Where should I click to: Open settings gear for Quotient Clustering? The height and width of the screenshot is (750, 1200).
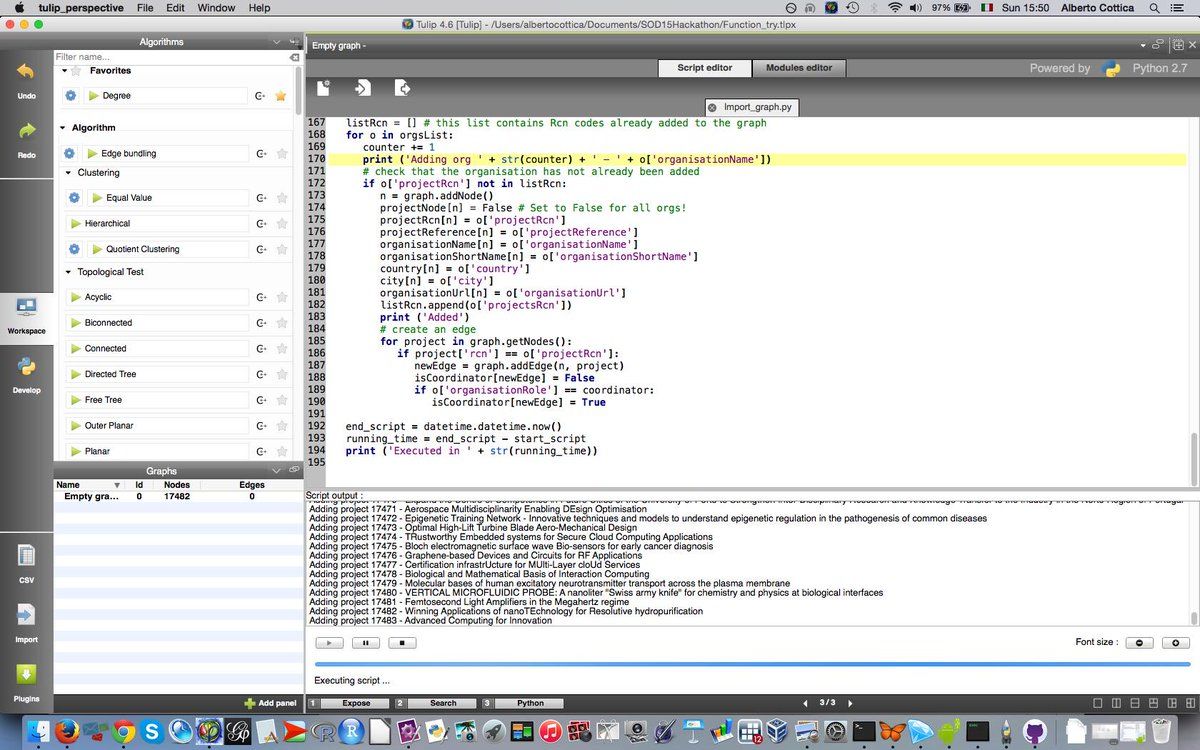[x=74, y=249]
